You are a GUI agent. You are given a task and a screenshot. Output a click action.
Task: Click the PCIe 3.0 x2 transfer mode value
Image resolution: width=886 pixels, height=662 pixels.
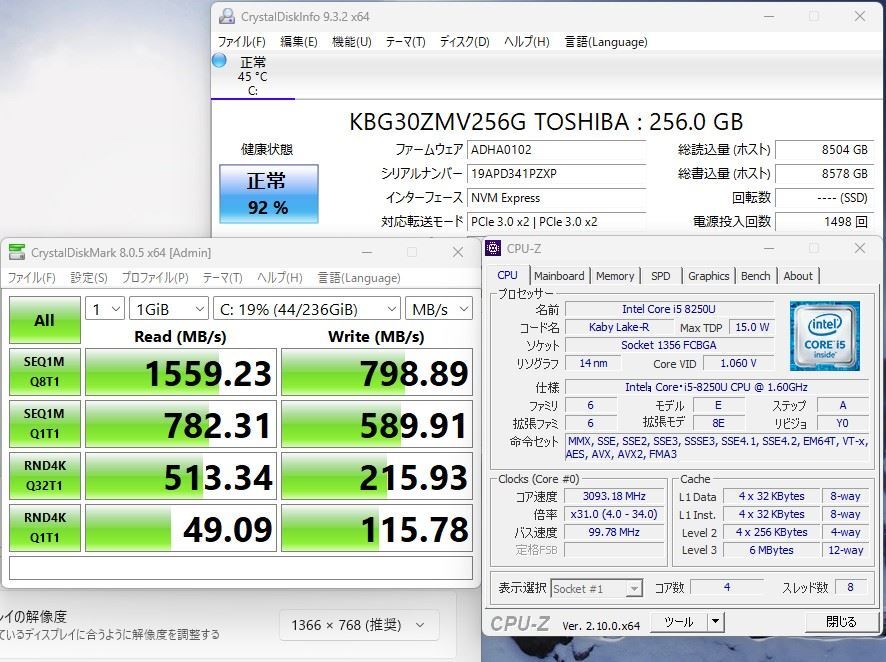[557, 221]
